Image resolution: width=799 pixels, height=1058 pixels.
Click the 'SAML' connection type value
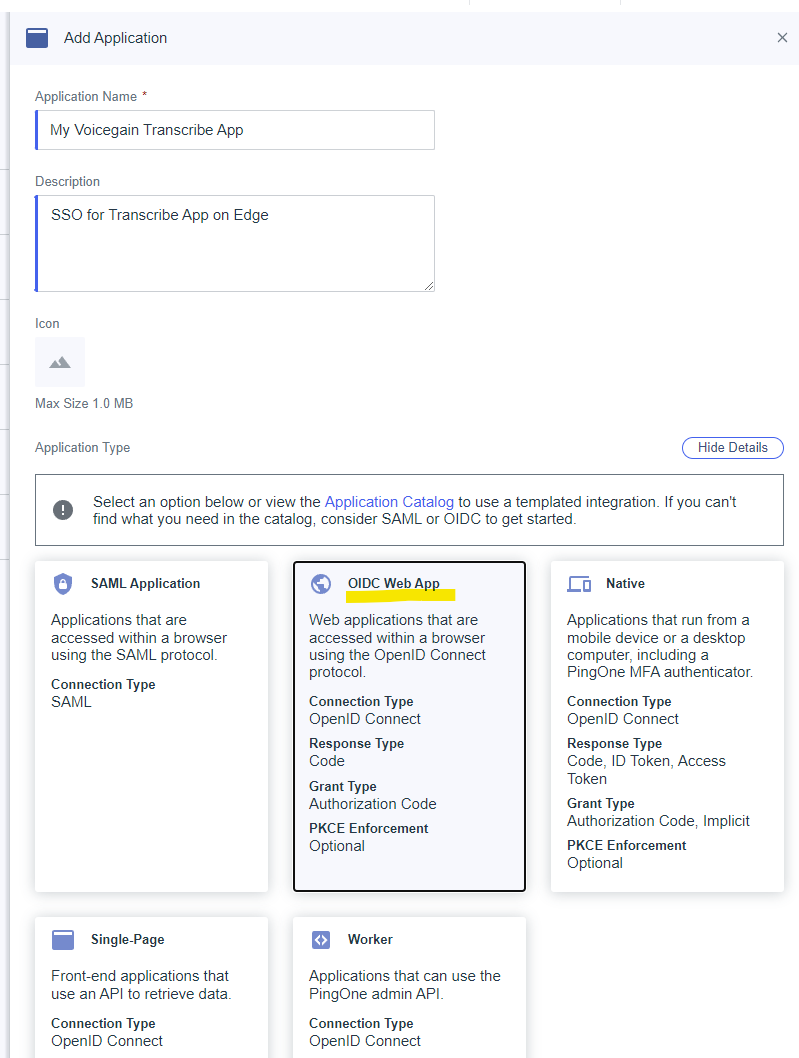tap(72, 702)
